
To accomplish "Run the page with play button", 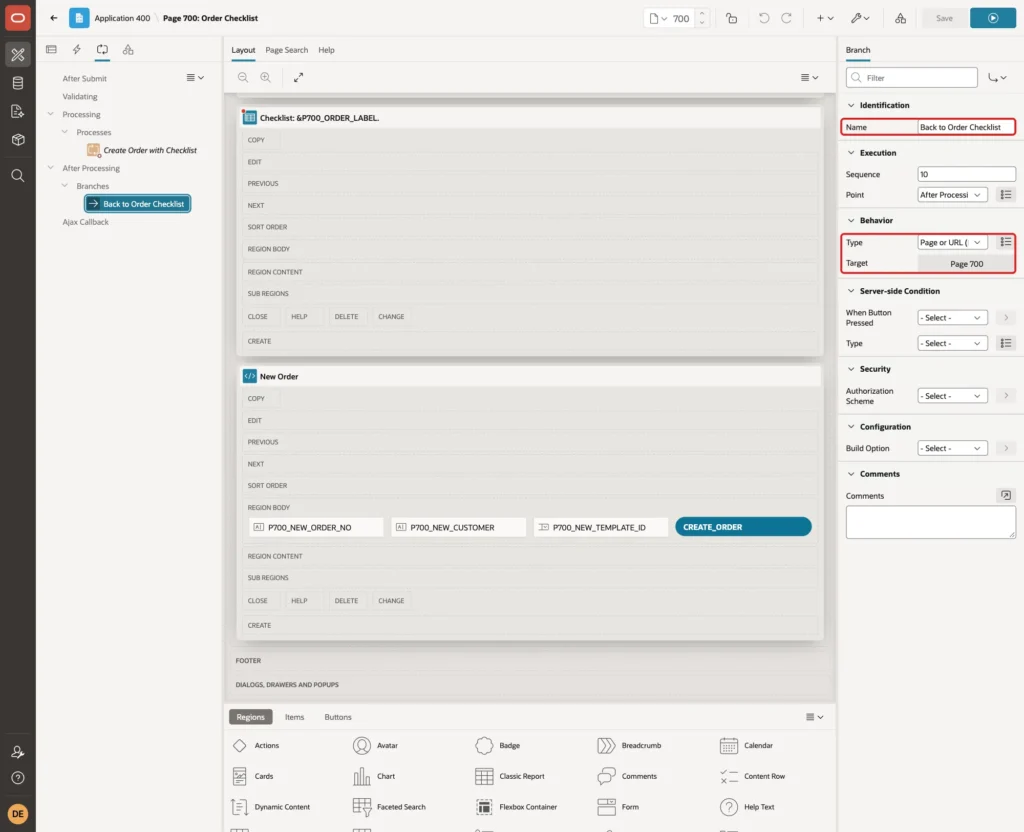I will [x=993, y=18].
